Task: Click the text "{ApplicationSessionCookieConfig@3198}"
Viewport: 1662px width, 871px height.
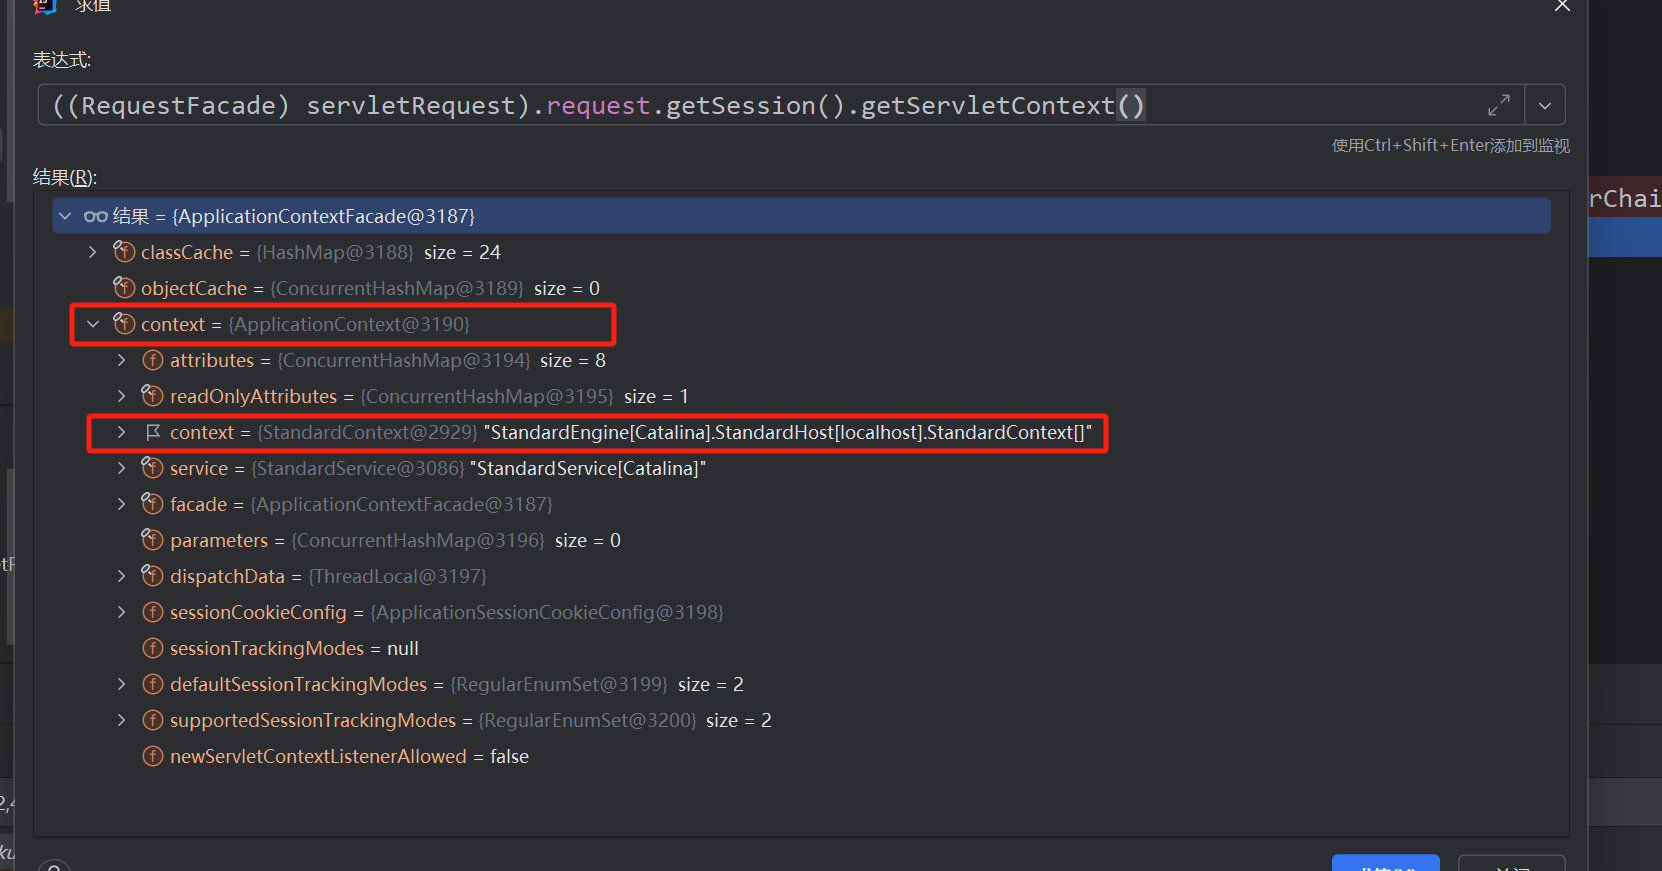Action: pos(547,612)
